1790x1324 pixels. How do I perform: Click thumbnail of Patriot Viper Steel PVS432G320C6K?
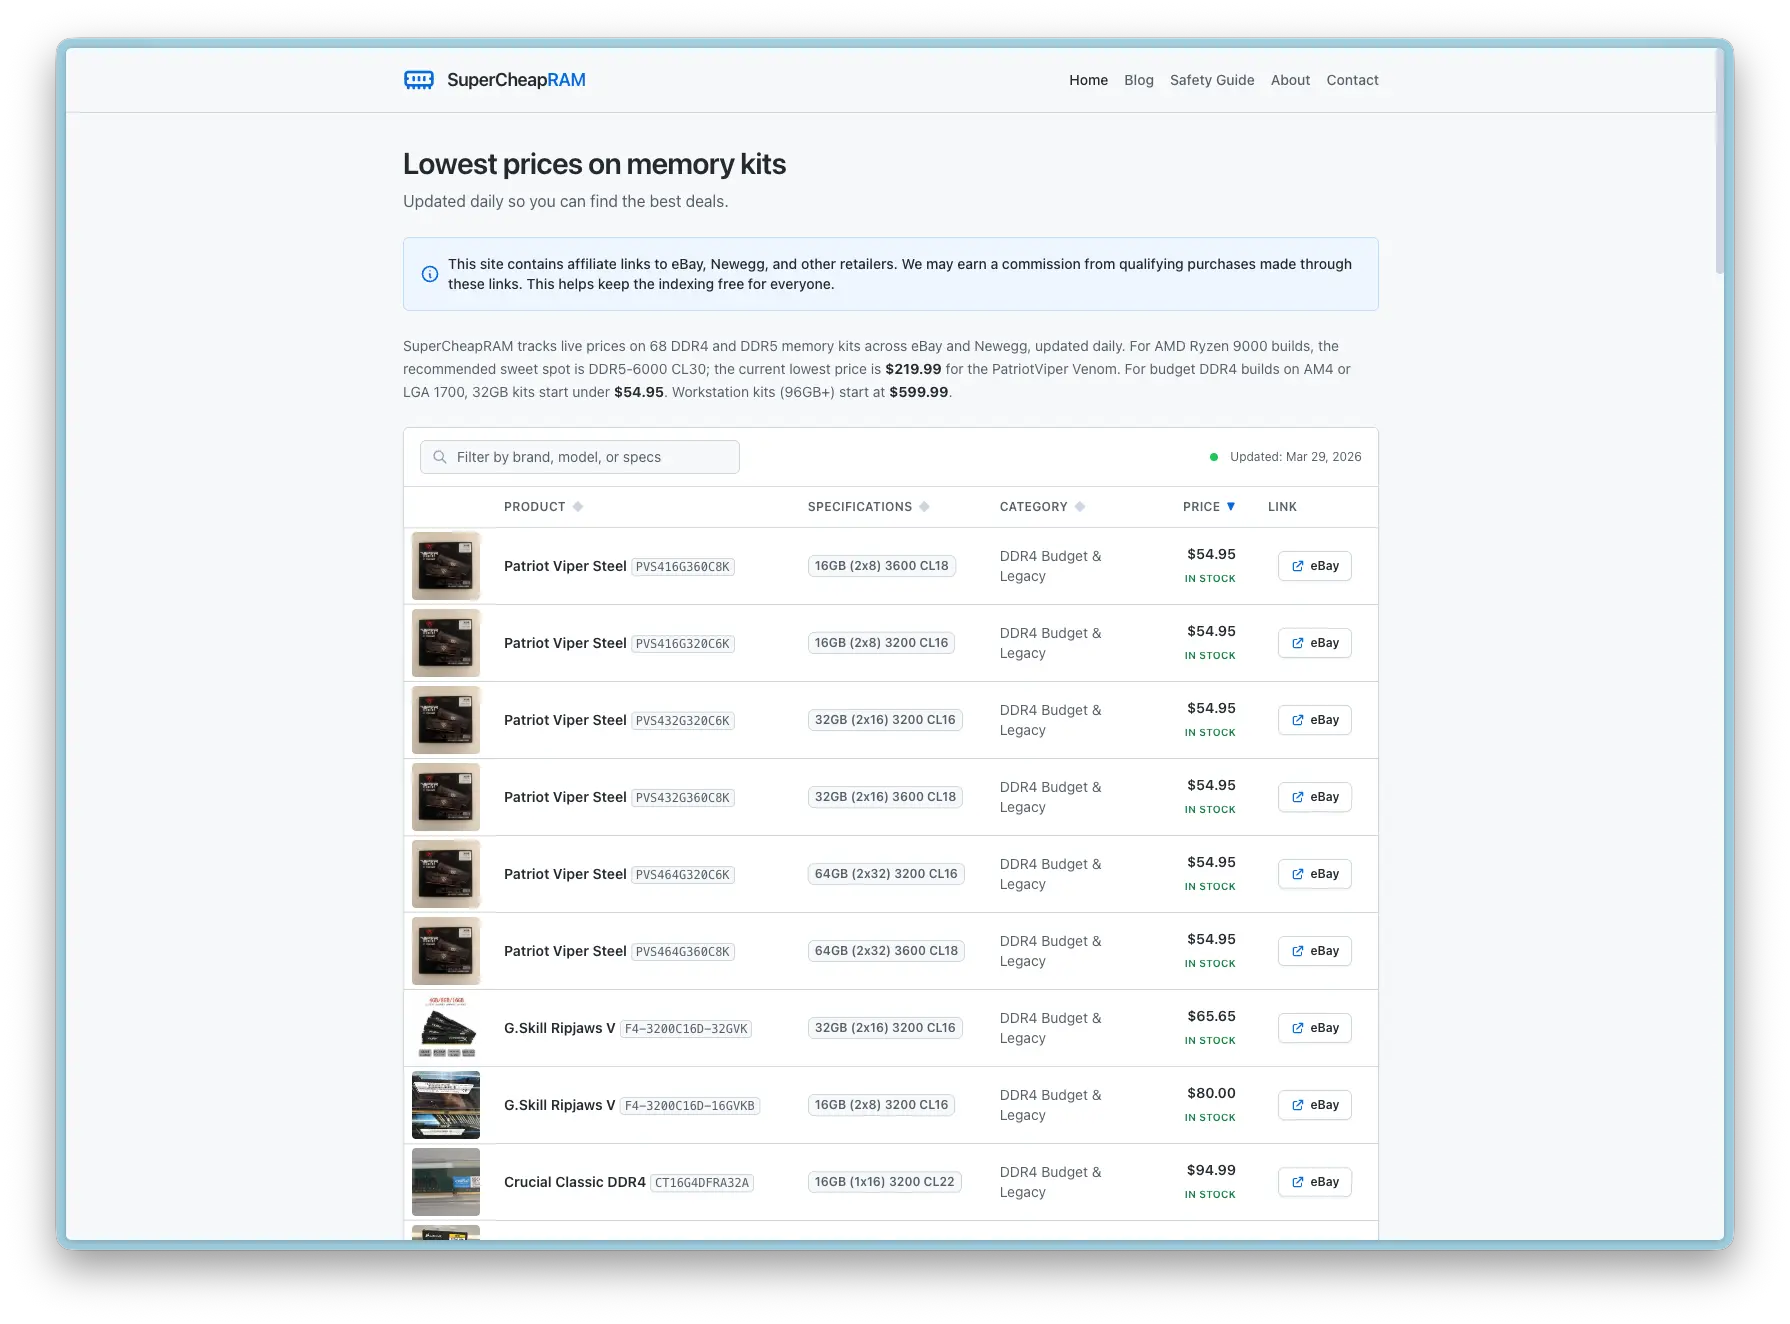446,720
